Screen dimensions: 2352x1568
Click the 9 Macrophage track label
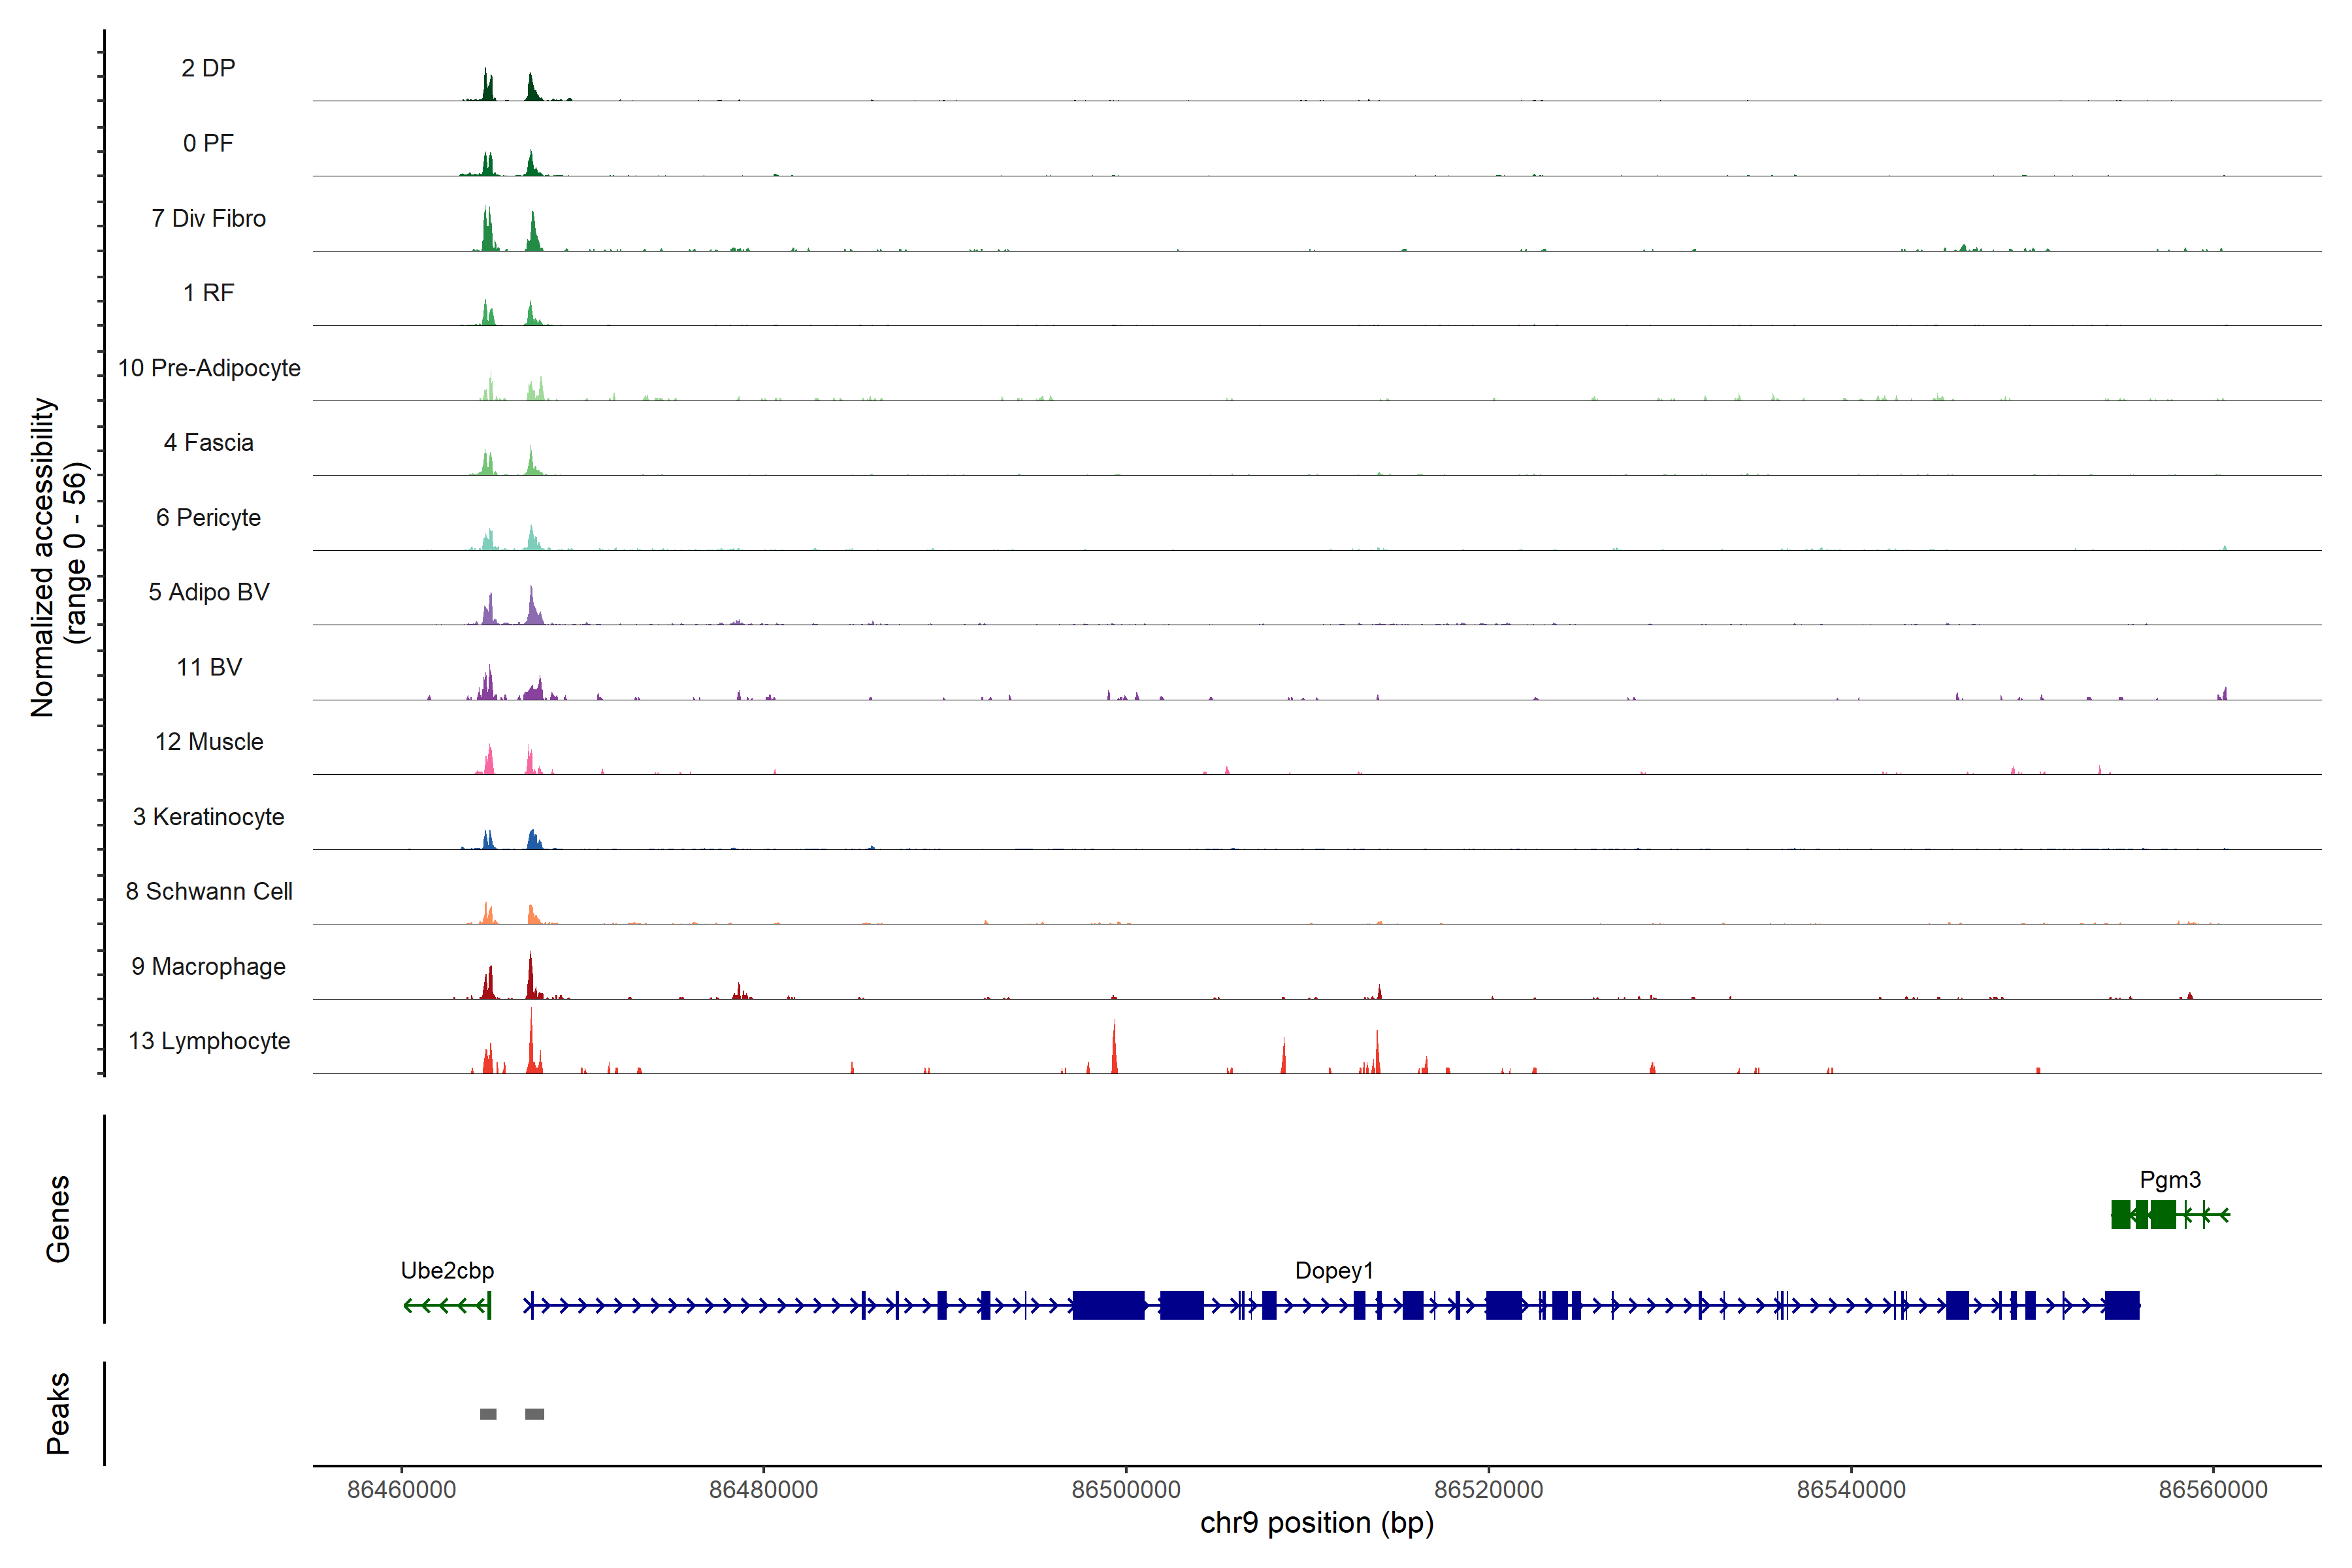coord(208,967)
